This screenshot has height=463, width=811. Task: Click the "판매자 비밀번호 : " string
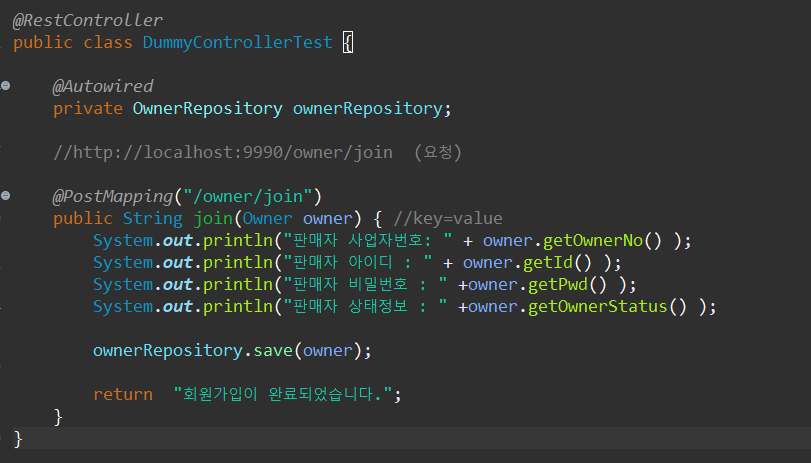pyautogui.click(x=365, y=285)
